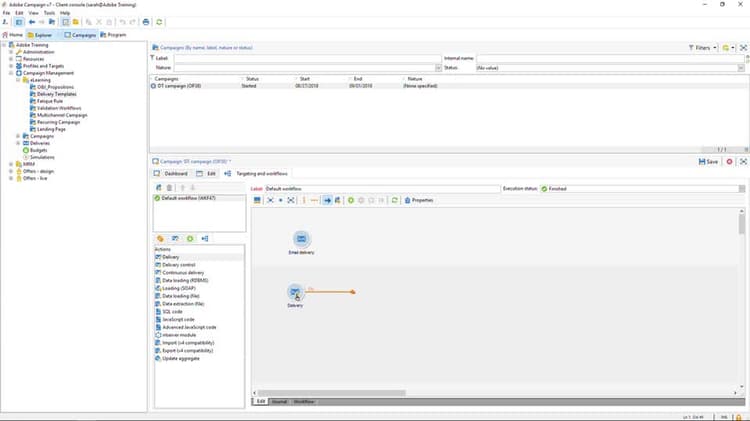Viewport: 750px width, 421px height.
Task: Click the refresh icon in workflow toolbar
Action: point(395,200)
